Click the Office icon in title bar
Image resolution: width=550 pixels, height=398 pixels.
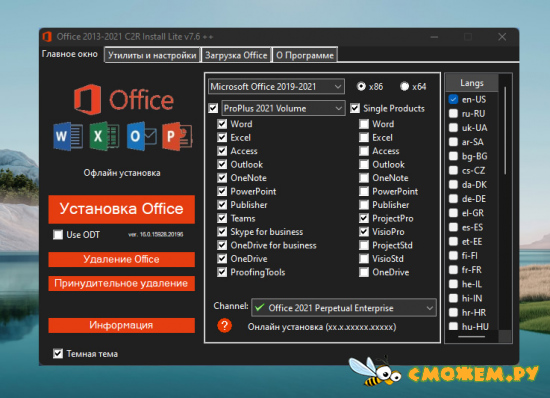47,36
